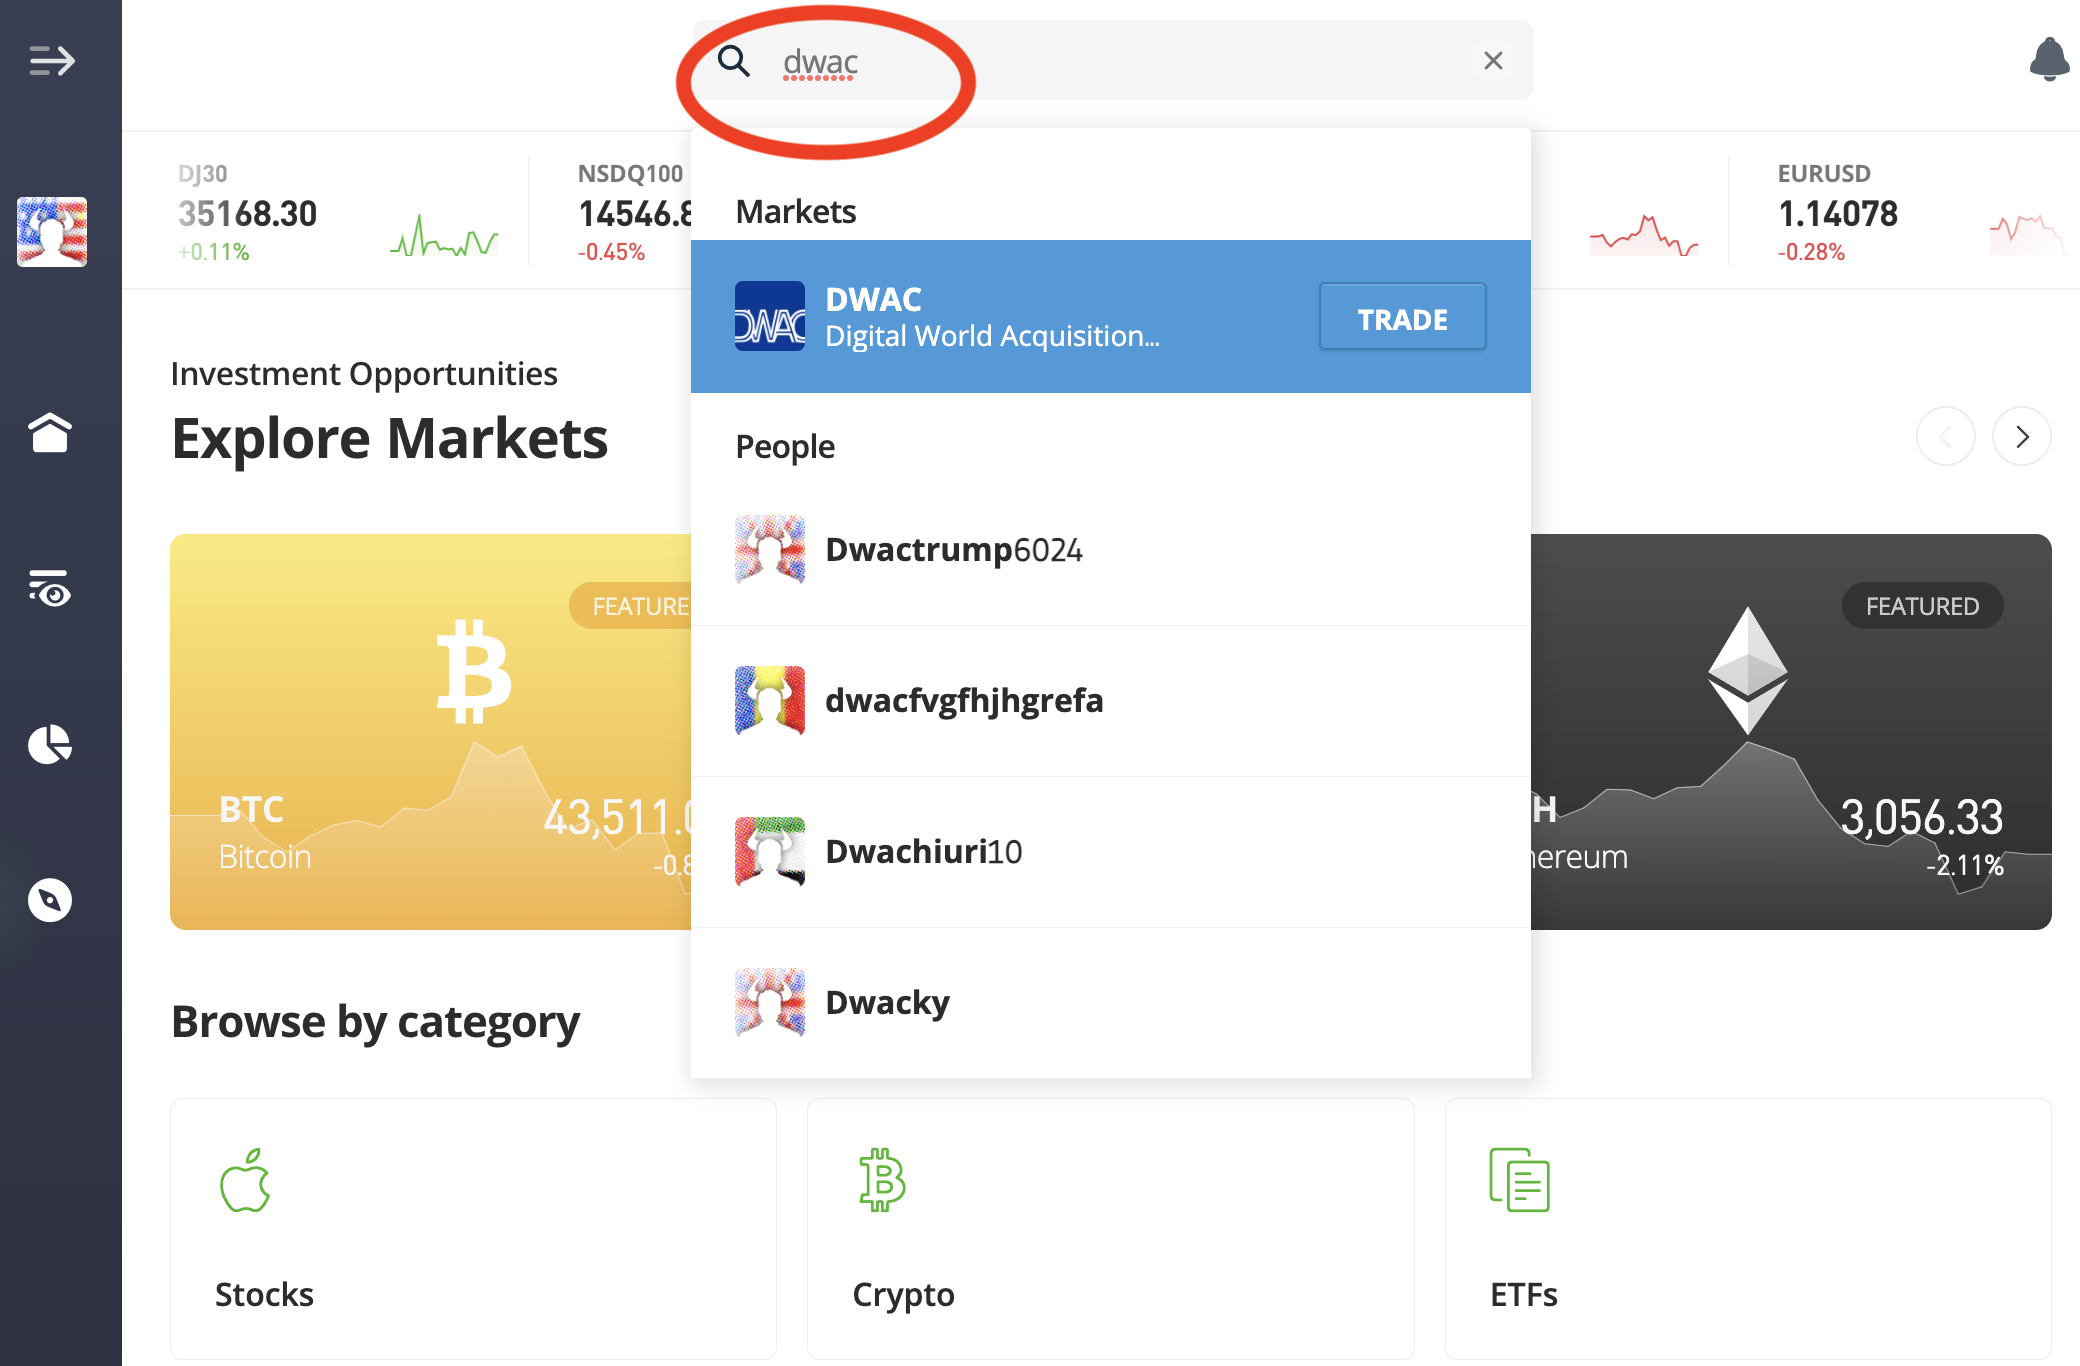The image size is (2080, 1366).
Task: Click the search magnifier icon
Action: pos(734,61)
